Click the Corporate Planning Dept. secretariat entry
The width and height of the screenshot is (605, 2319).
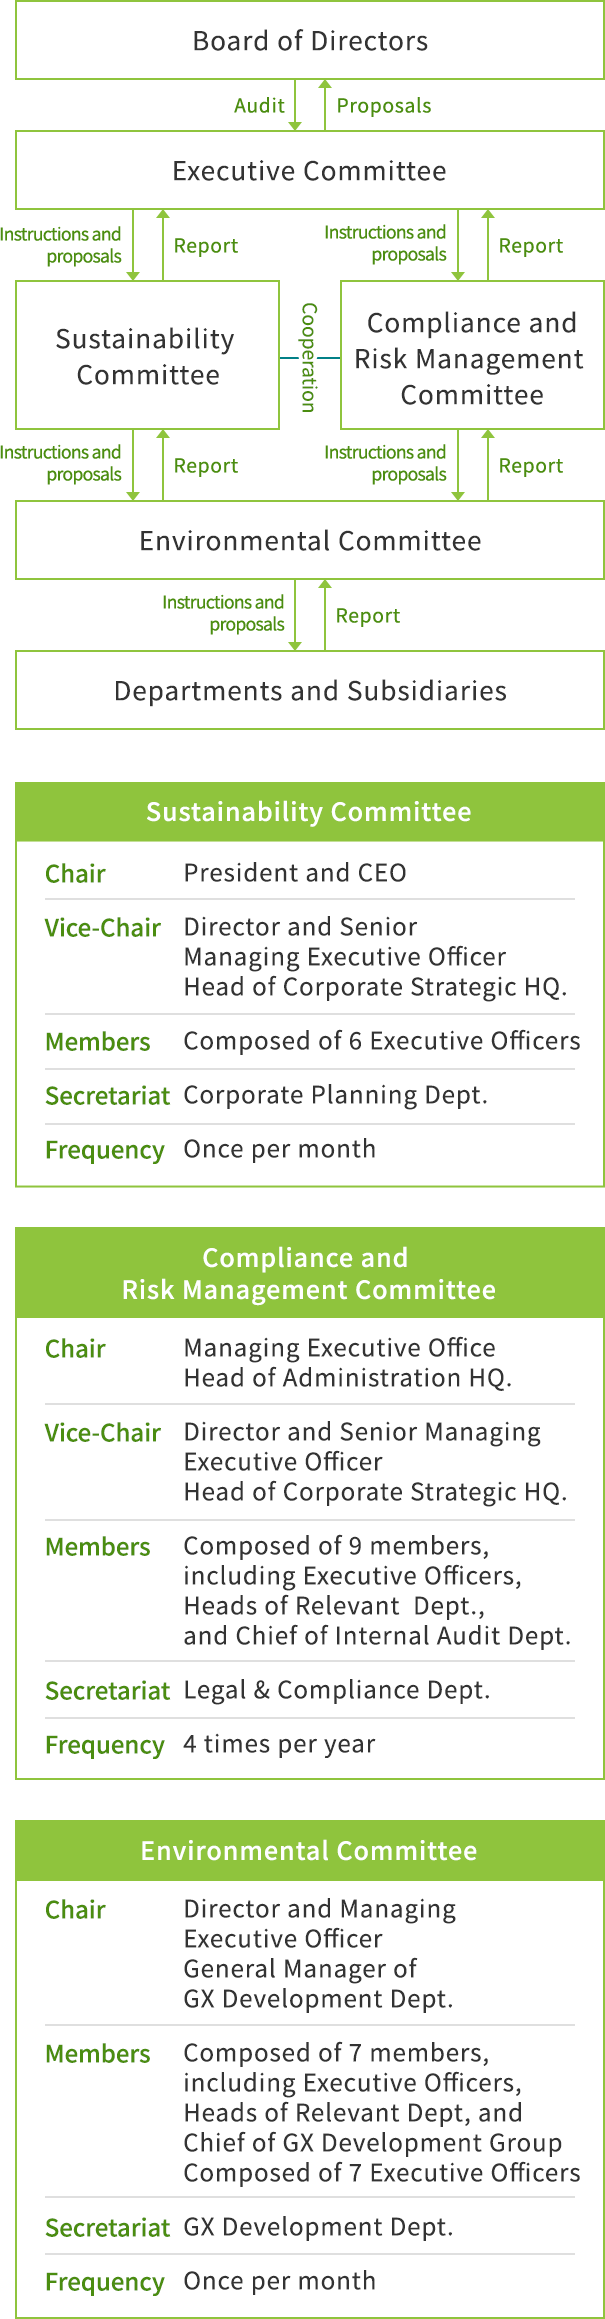pos(336,1095)
